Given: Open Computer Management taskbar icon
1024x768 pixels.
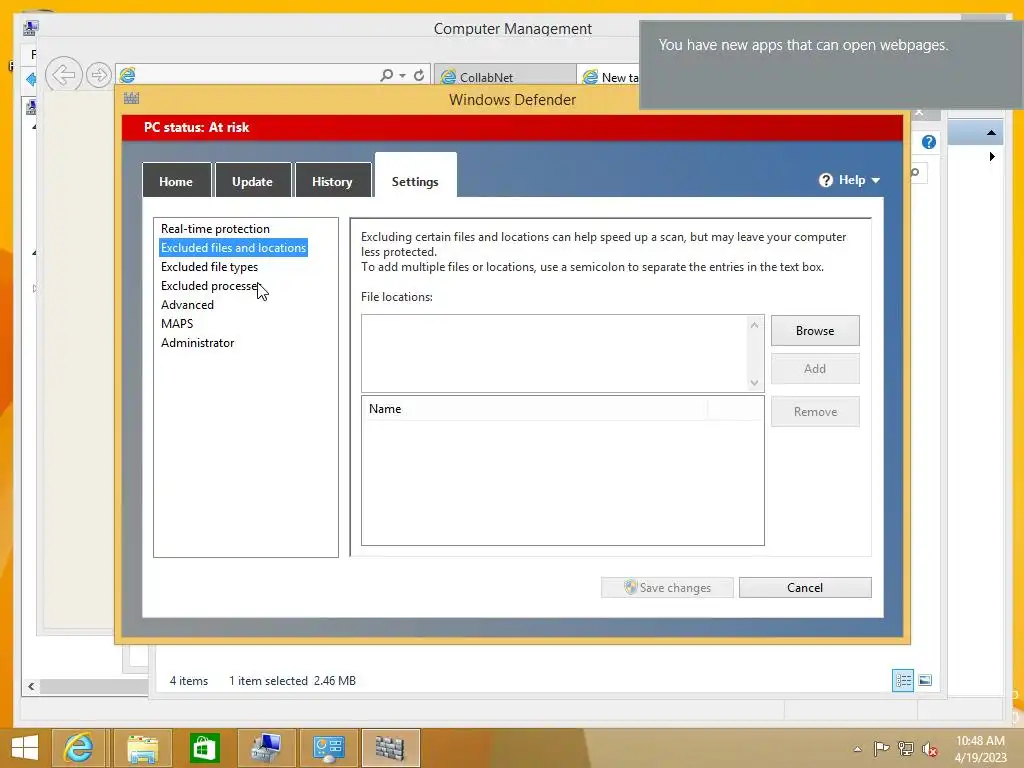Looking at the screenshot, I should 266,748.
